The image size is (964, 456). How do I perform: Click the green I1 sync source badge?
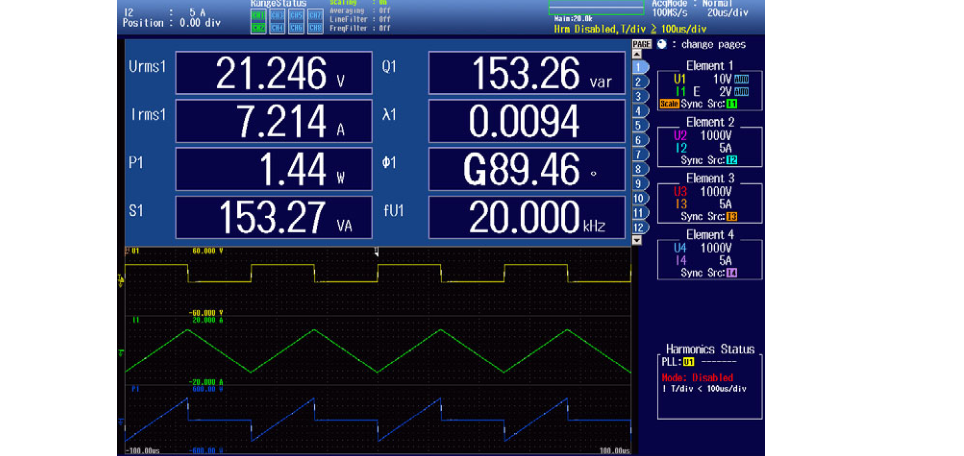pyautogui.click(x=732, y=104)
